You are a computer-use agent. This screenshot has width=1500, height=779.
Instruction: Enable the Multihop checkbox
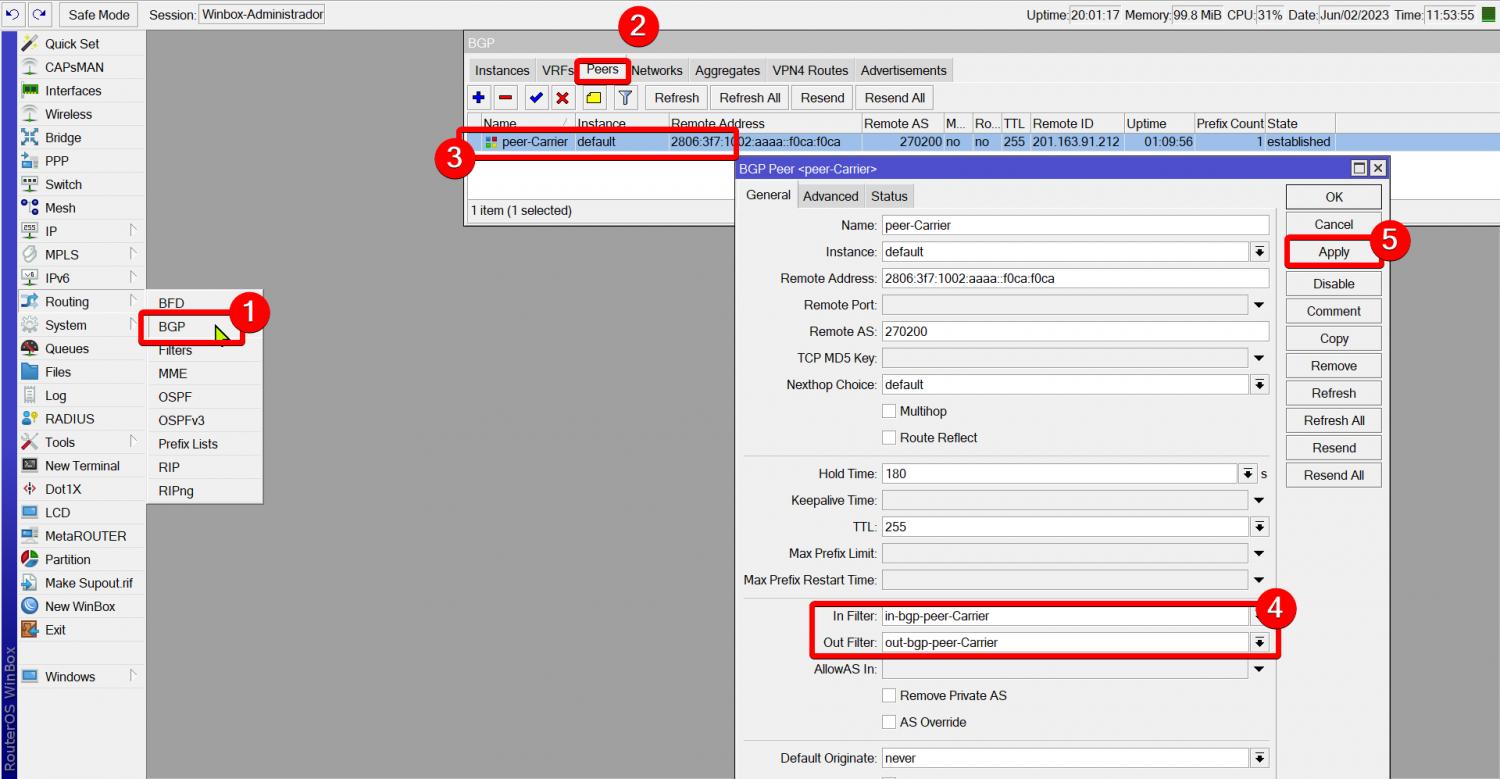(x=889, y=411)
